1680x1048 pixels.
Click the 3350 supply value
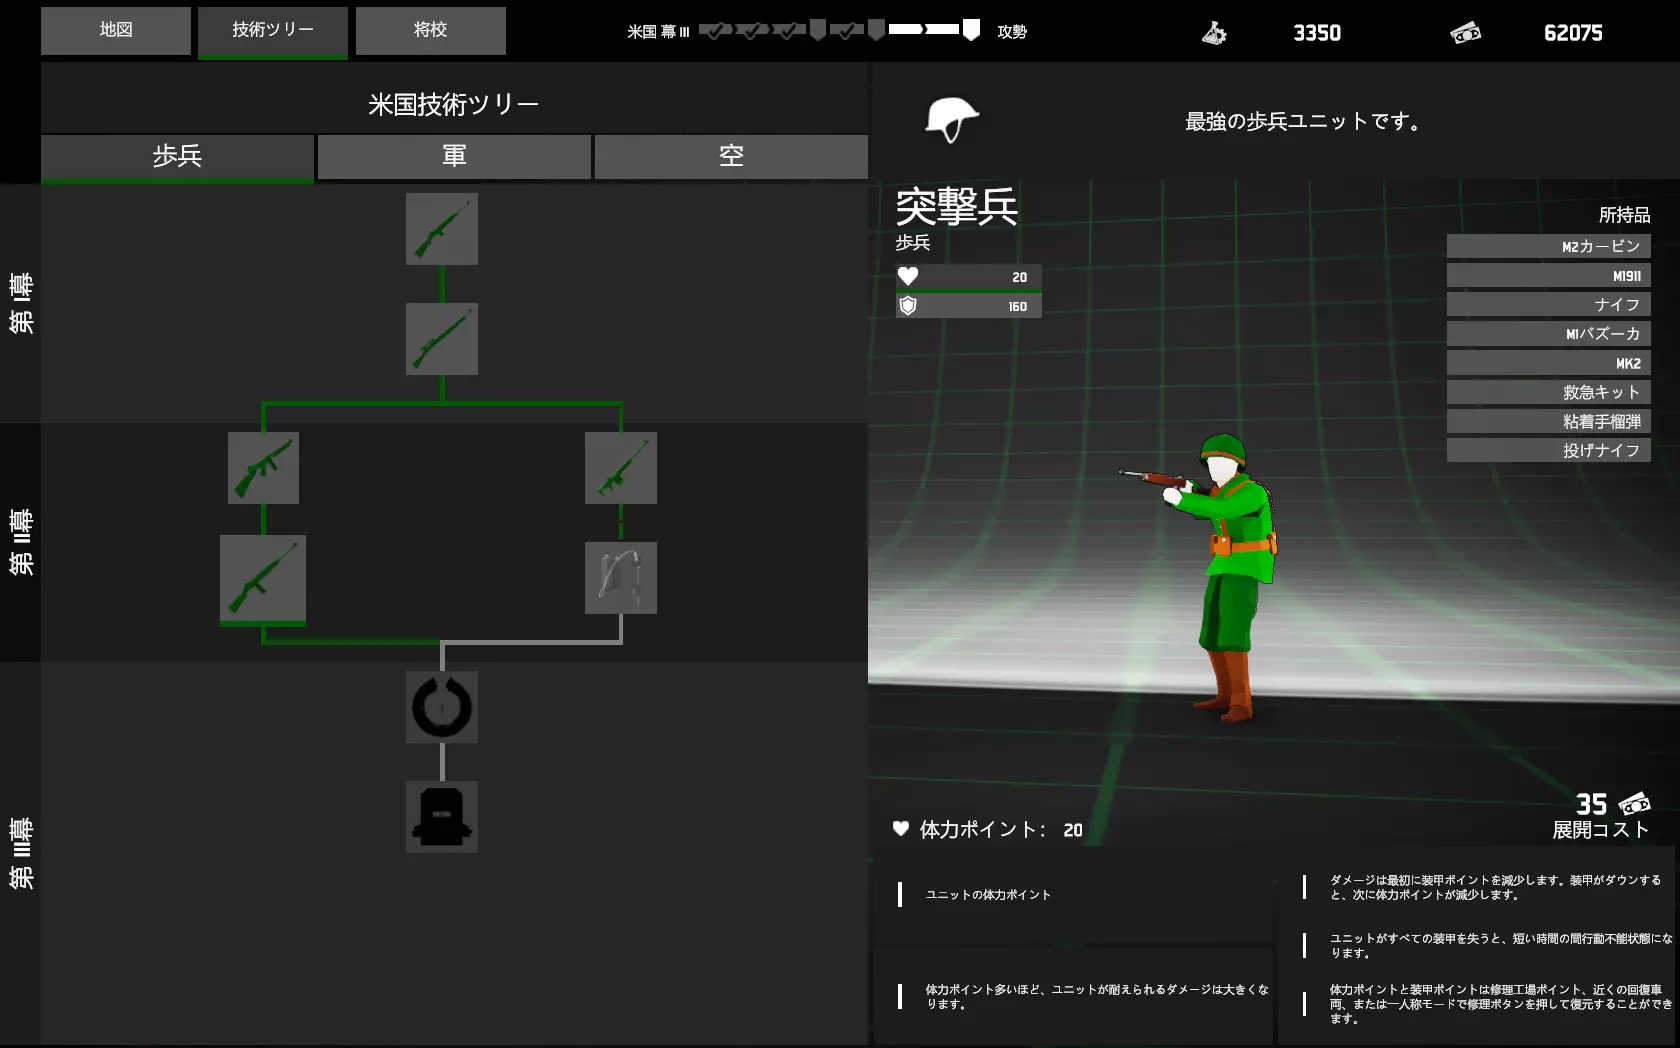(x=1317, y=33)
